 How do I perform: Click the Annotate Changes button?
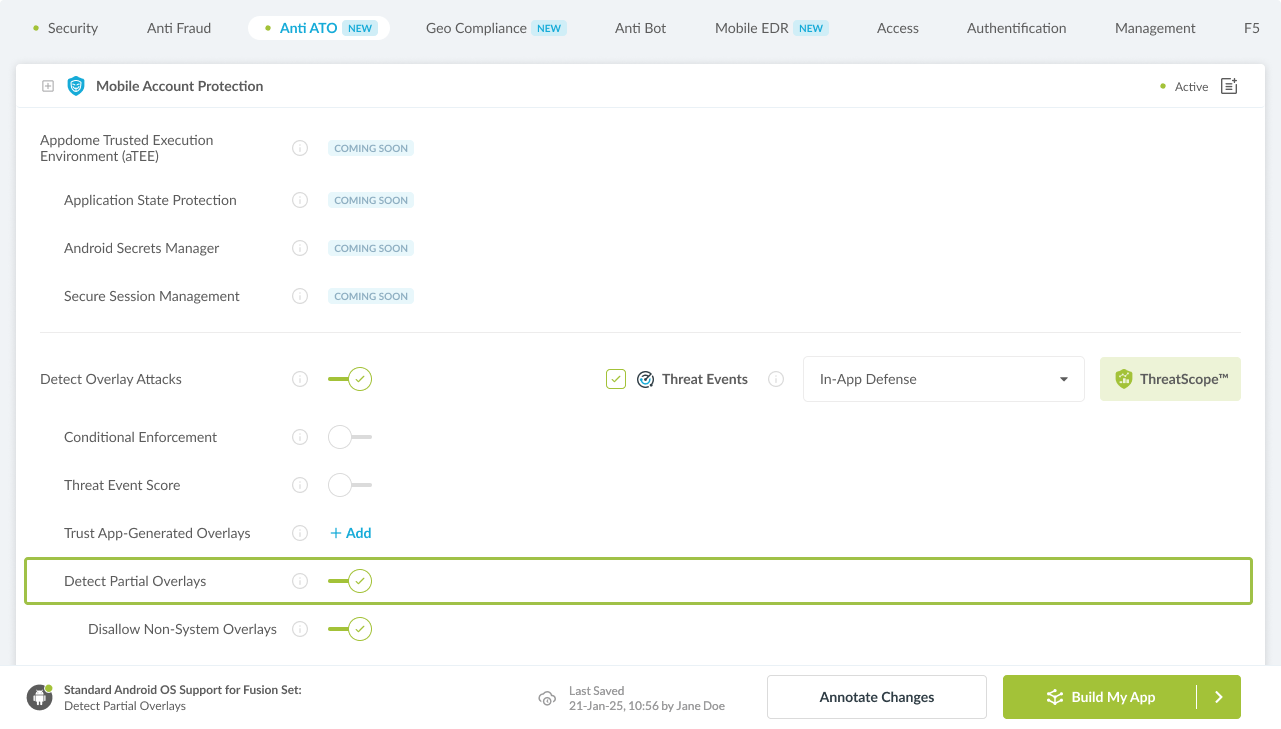[876, 697]
